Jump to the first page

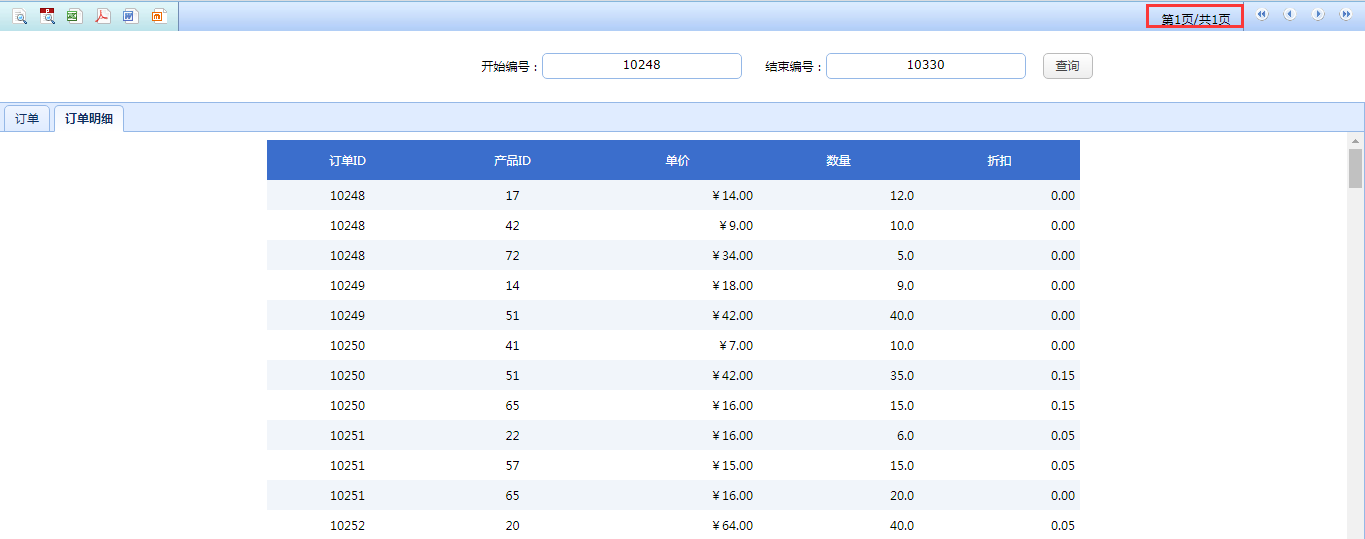point(1262,15)
